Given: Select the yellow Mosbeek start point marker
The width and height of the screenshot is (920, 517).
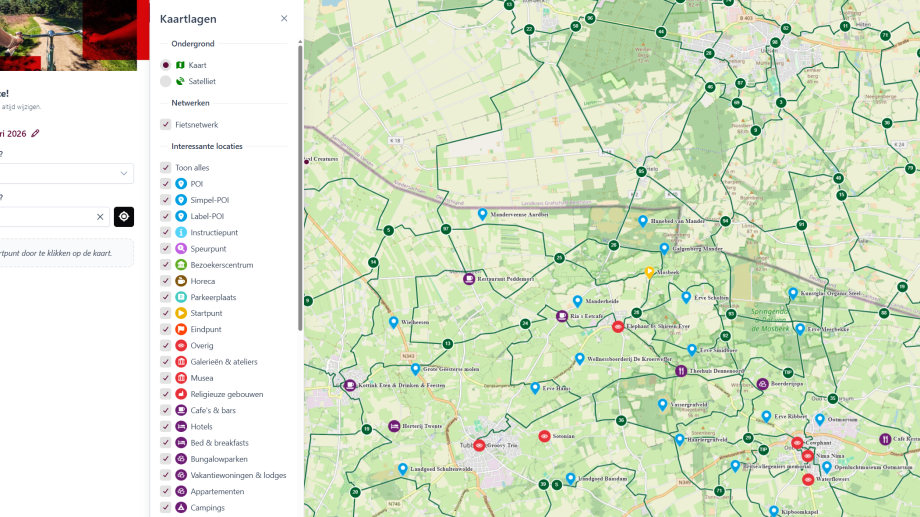Looking at the screenshot, I should pos(649,271).
